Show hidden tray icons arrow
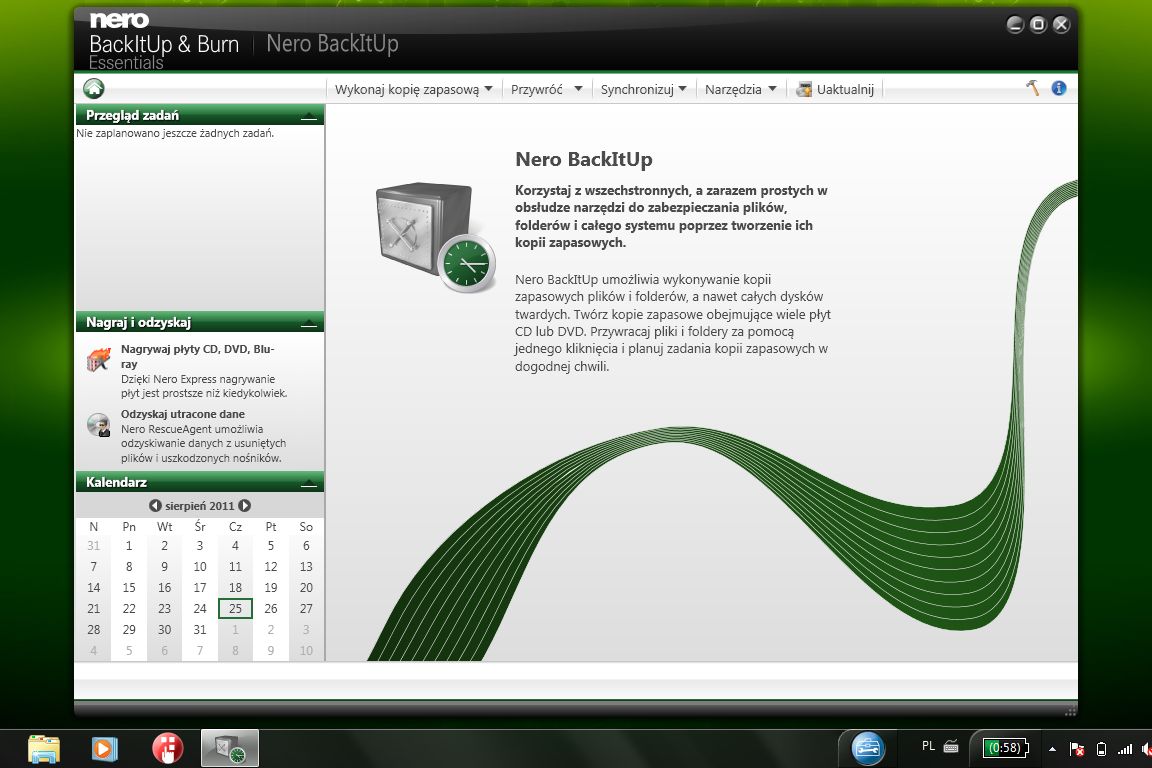 pos(1052,749)
